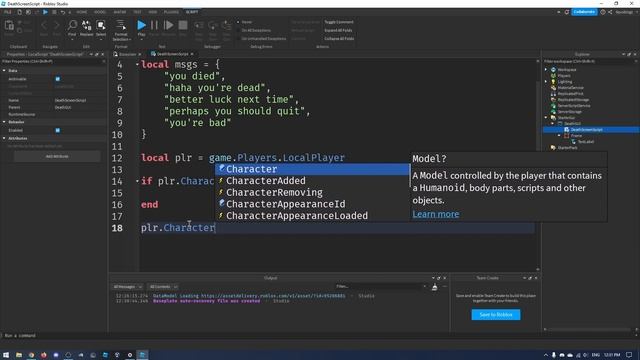Viewport: 640px width, 360px height.
Task: Select the Never break-on-errors option
Action: click(246, 22)
